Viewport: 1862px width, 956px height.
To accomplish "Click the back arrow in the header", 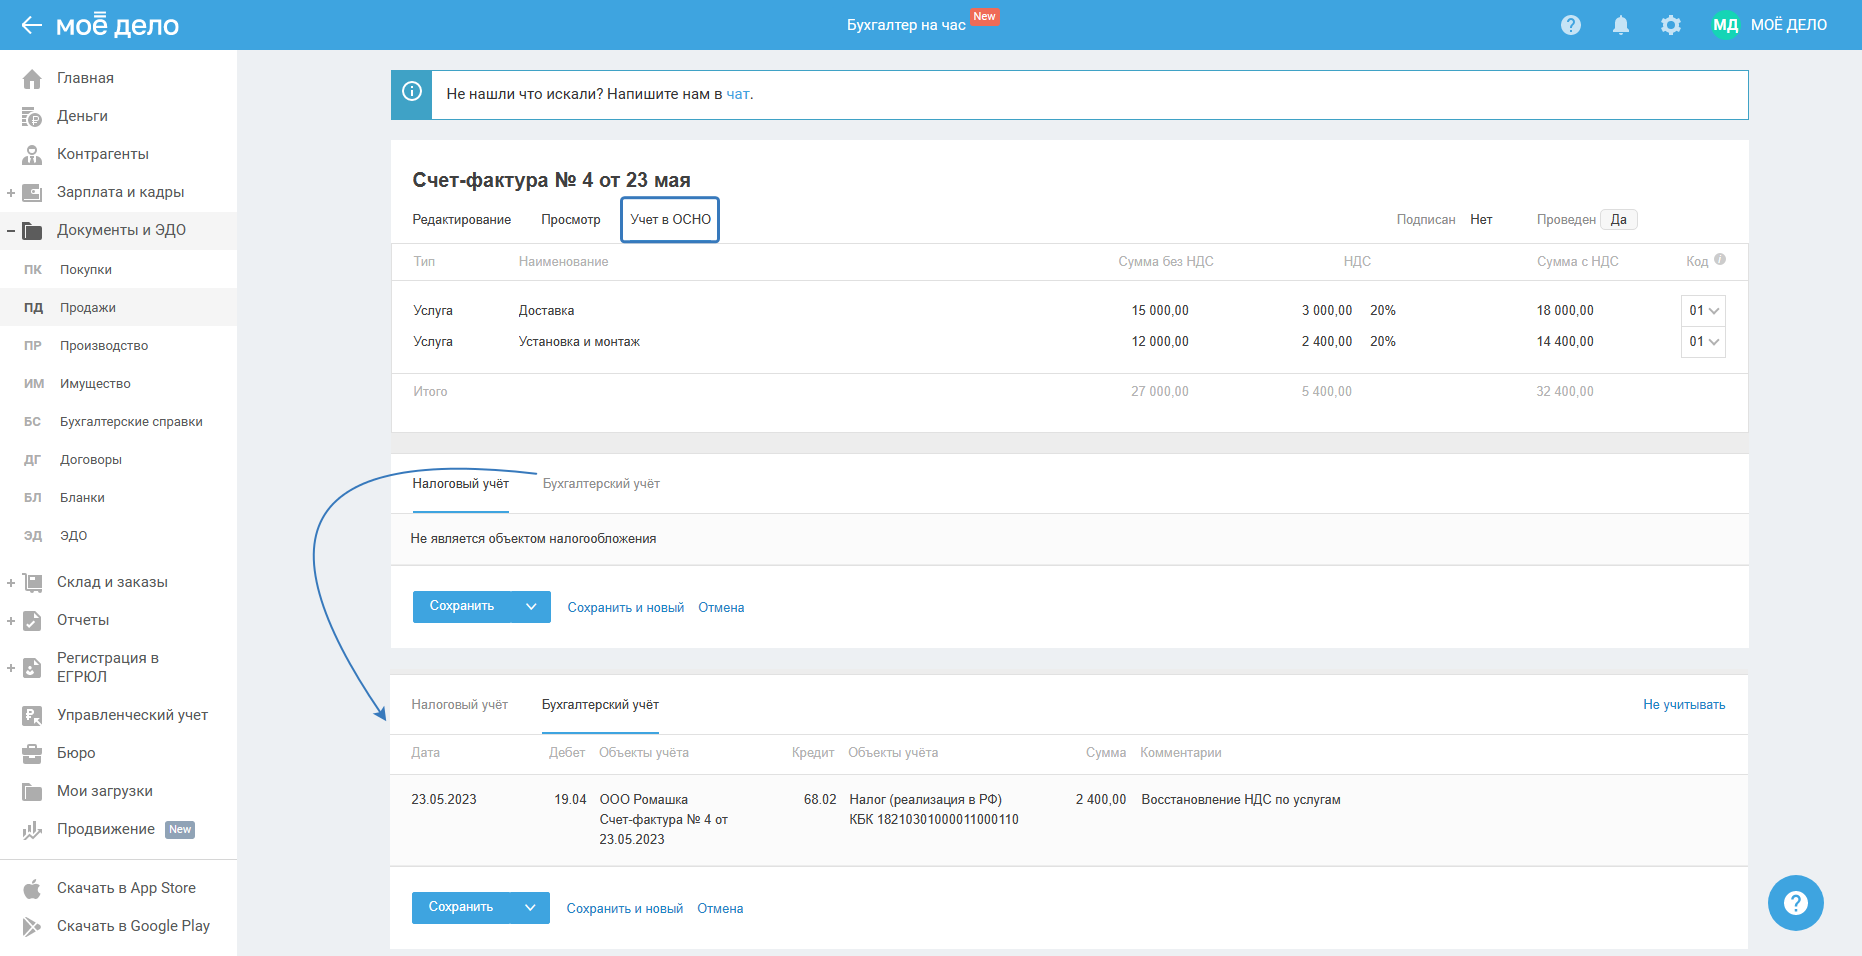I will (x=31, y=25).
